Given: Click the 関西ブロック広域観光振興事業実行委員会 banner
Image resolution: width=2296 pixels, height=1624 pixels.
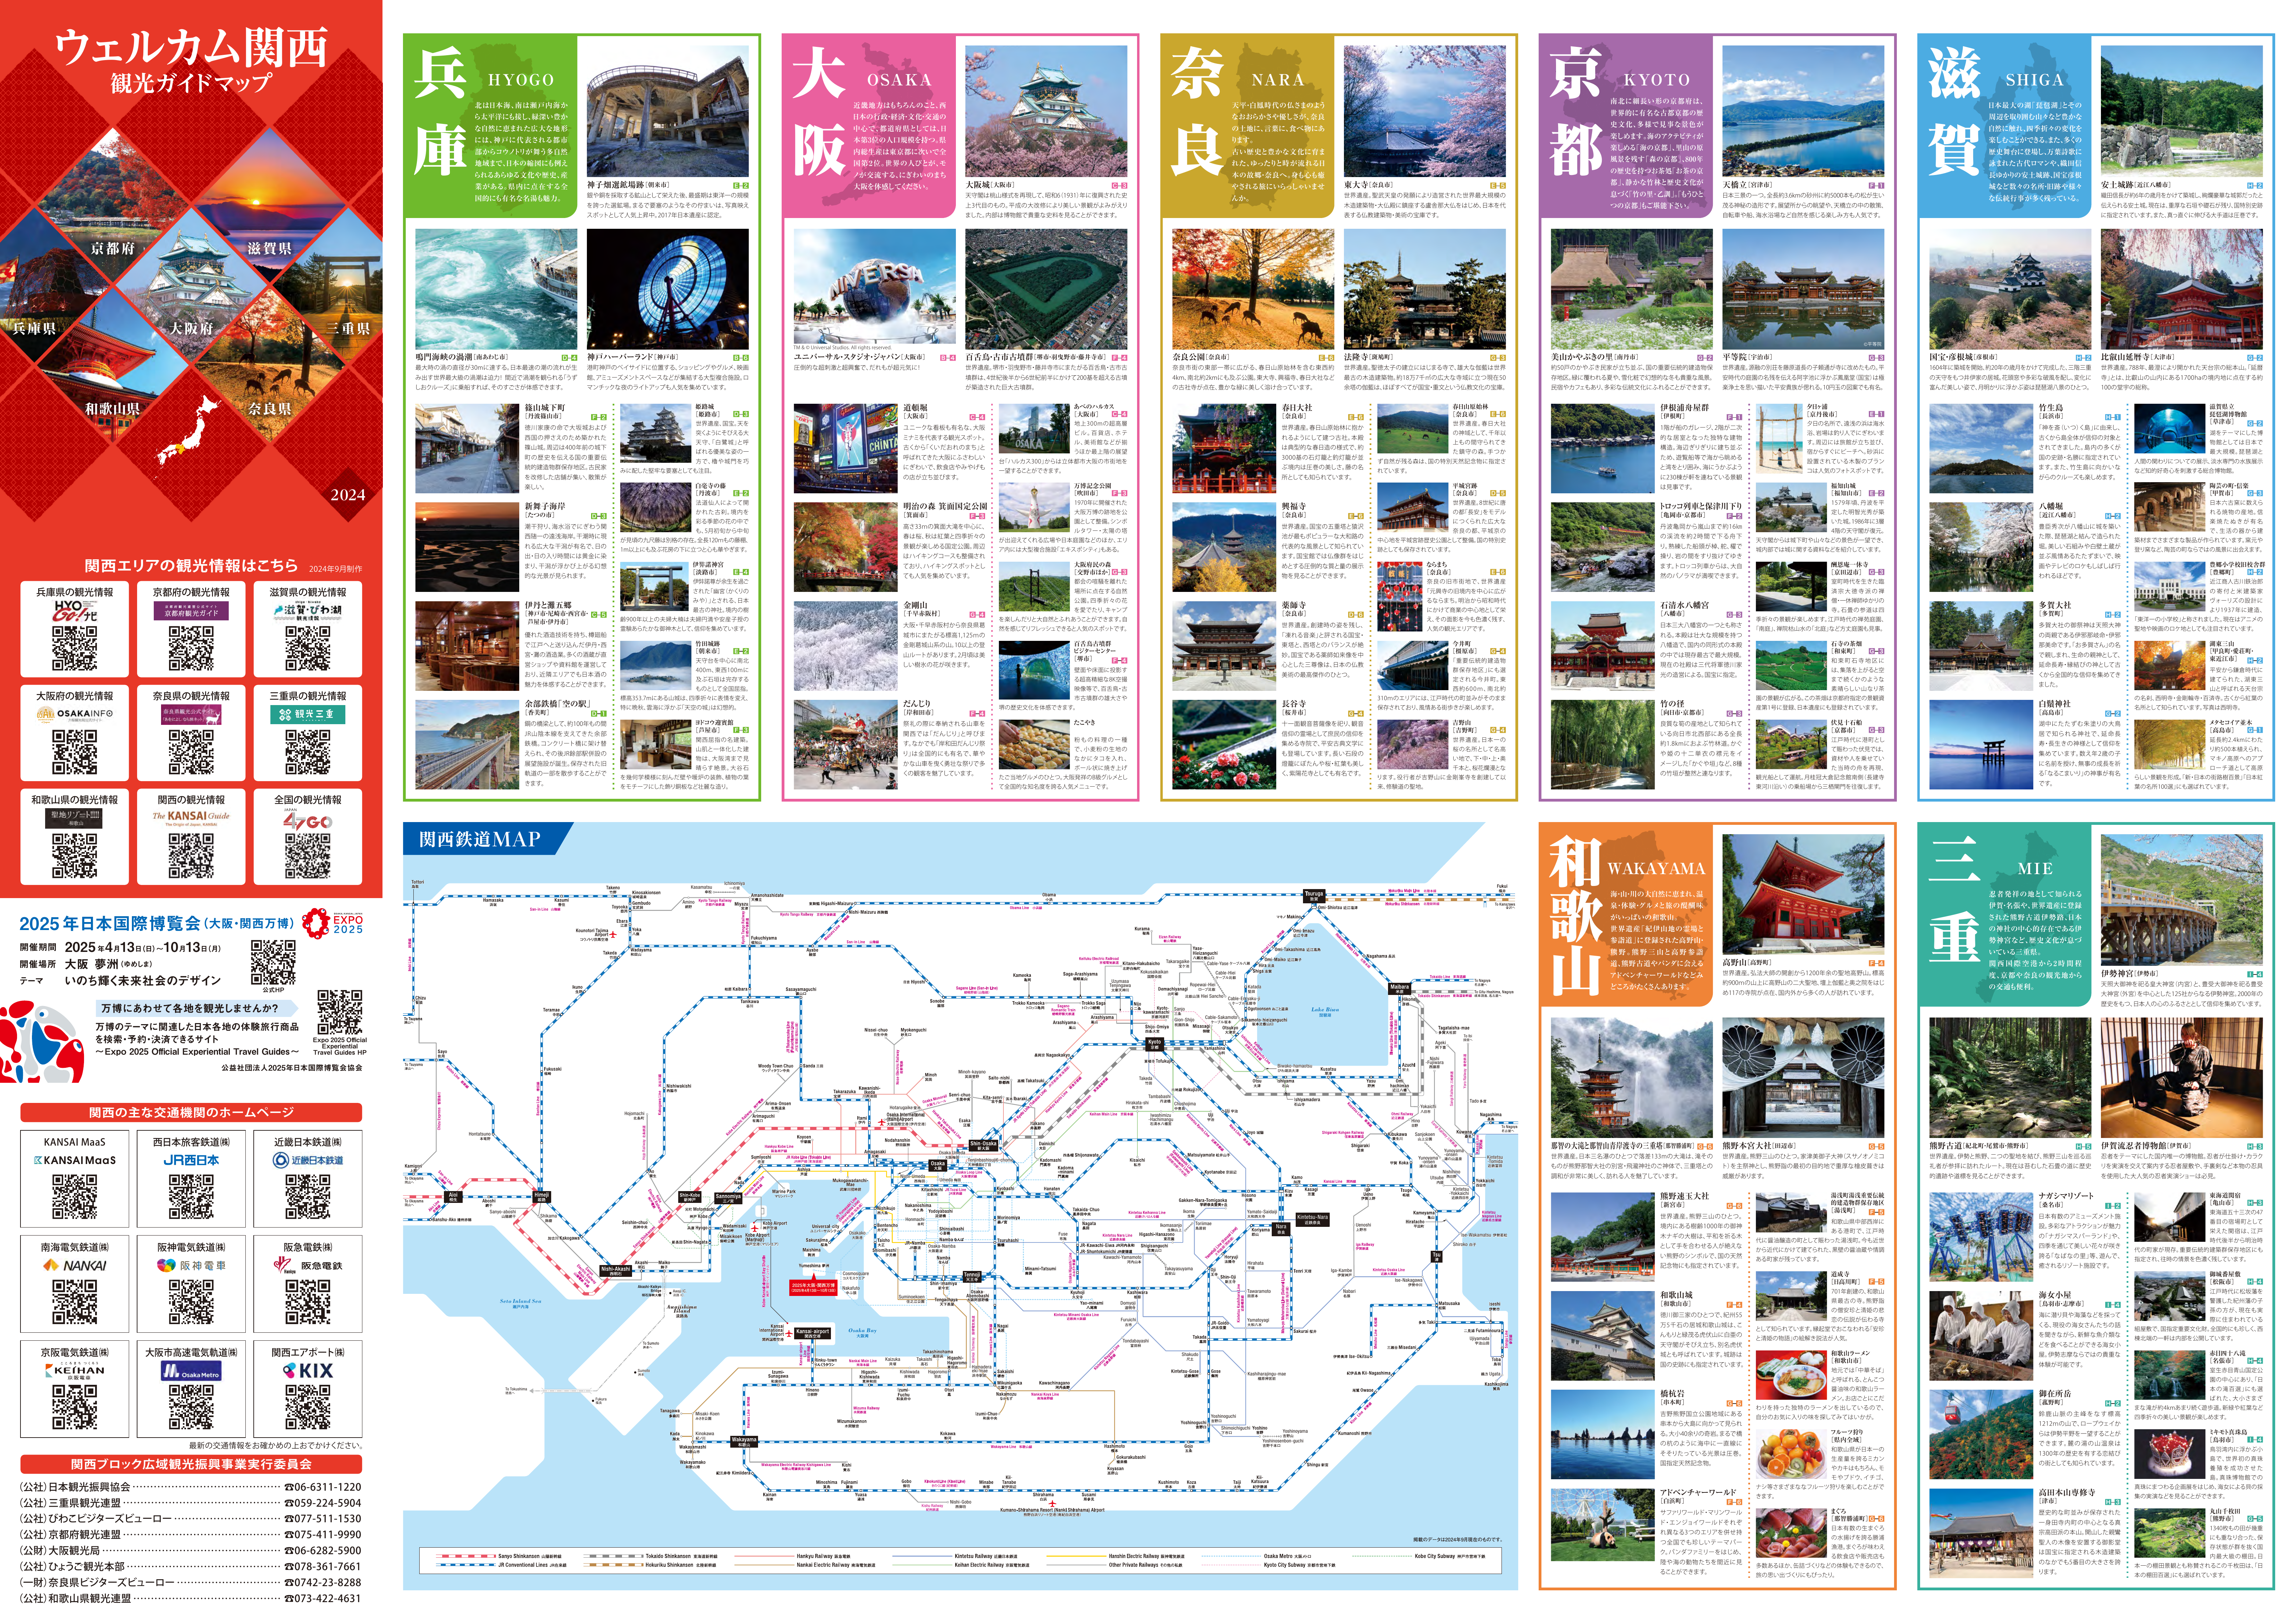Looking at the screenshot, I should (x=191, y=1464).
